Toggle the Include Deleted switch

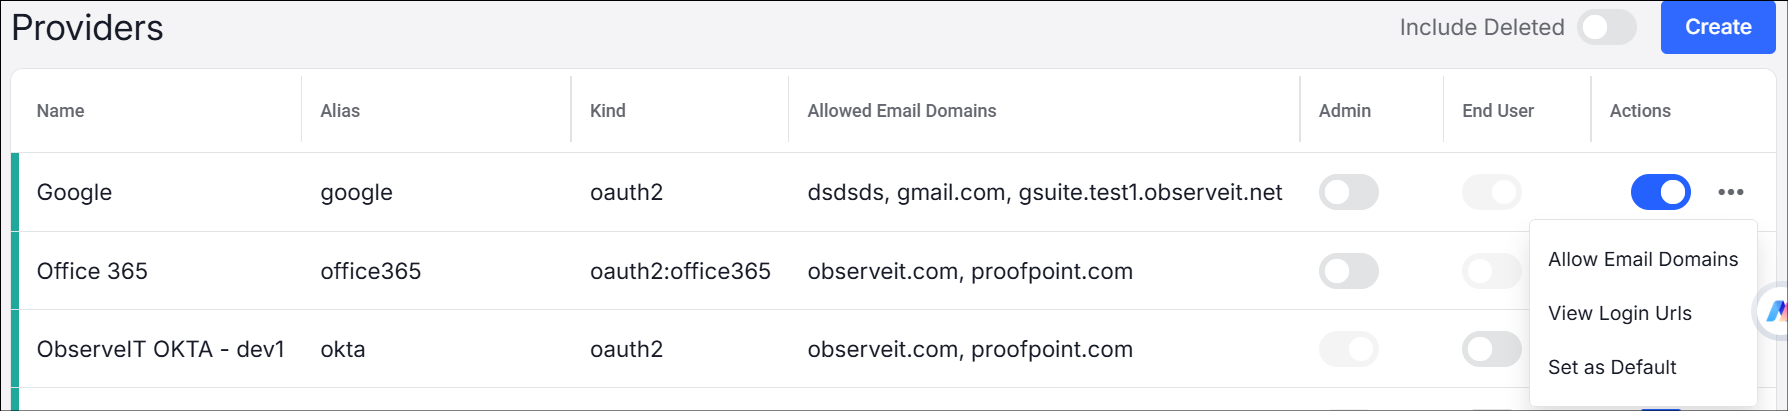coord(1606,28)
